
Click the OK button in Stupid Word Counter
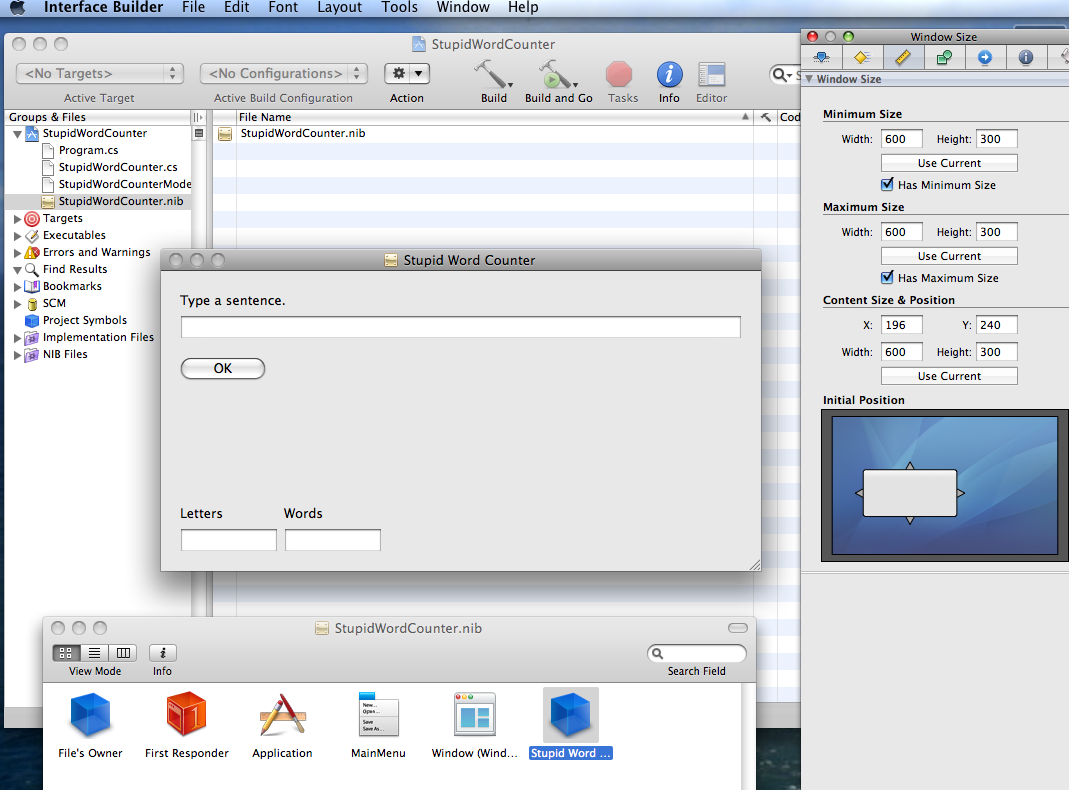pos(223,368)
